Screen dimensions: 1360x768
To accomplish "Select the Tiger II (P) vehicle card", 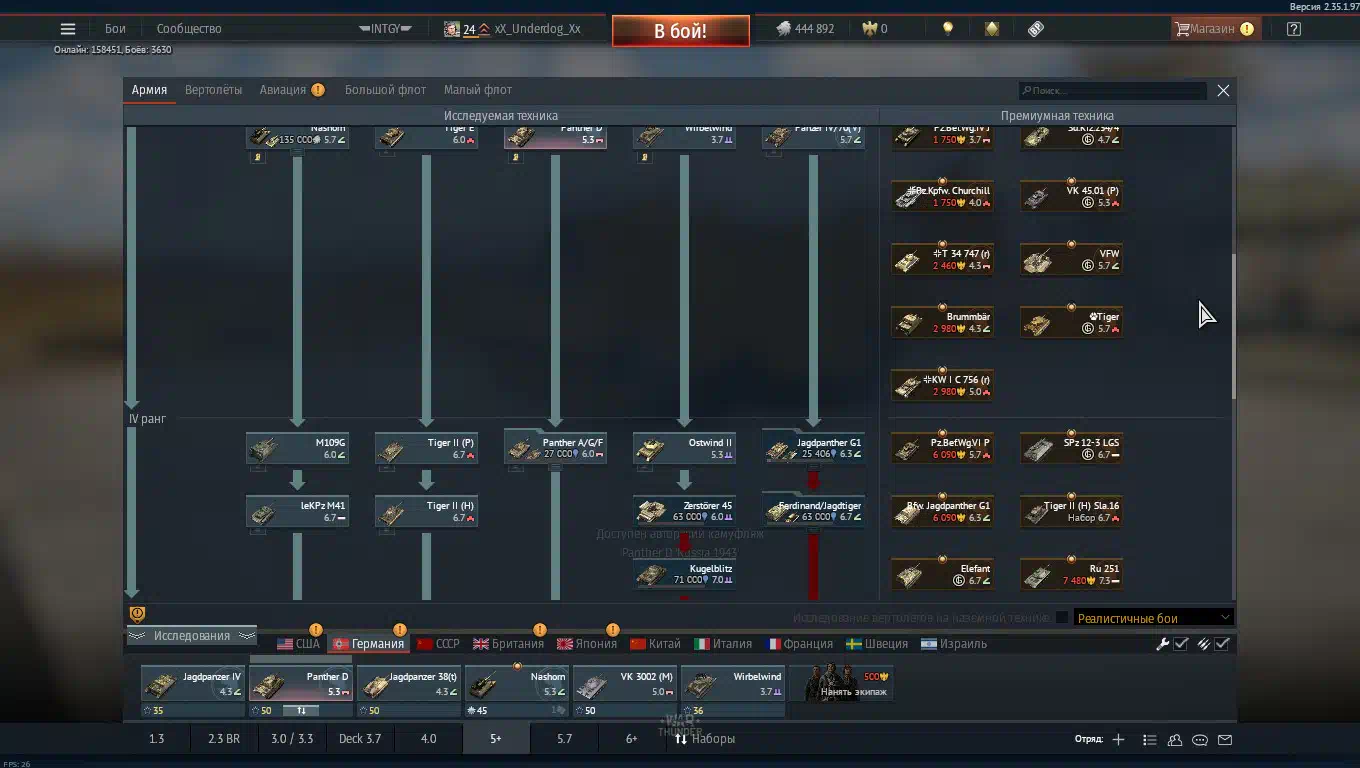I will [x=426, y=448].
